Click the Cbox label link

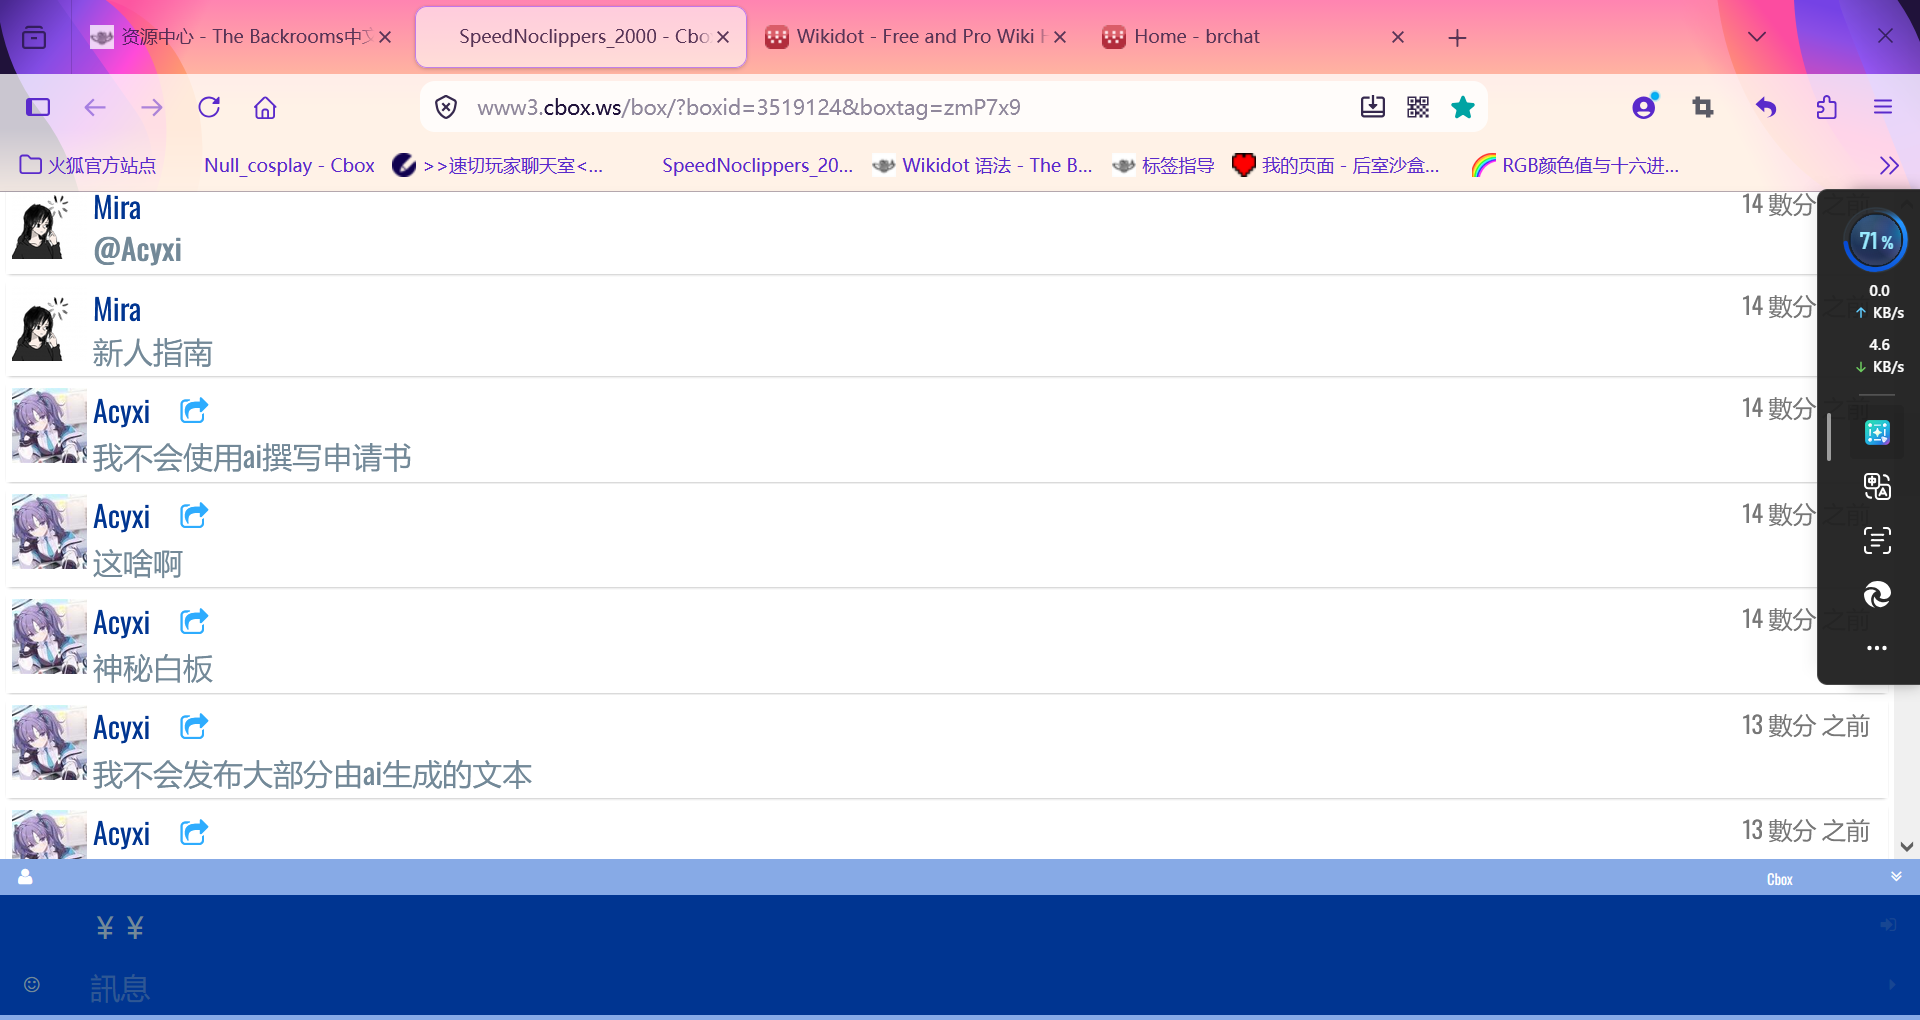(1780, 879)
